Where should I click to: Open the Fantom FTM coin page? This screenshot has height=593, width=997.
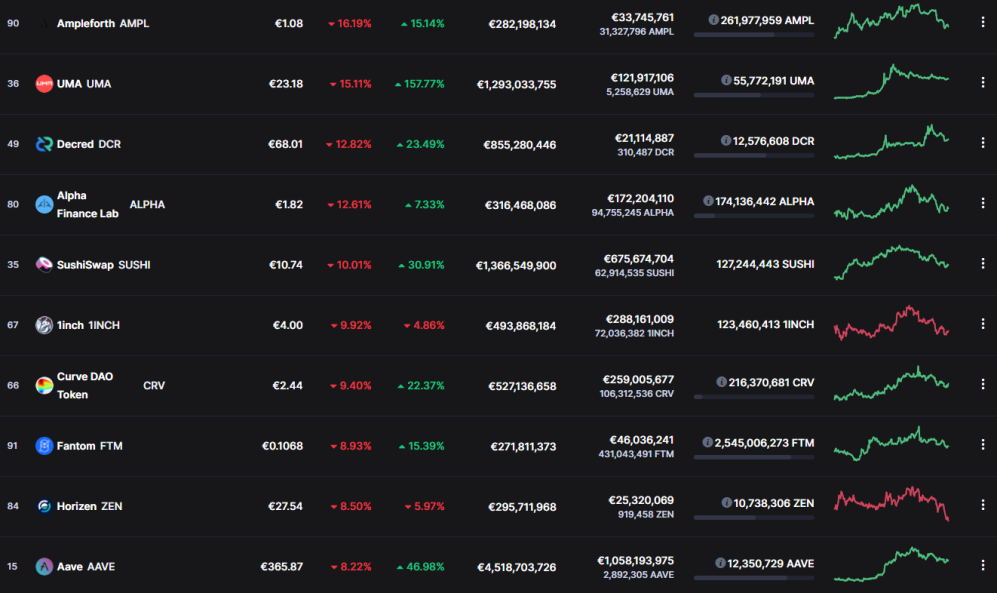click(x=90, y=446)
